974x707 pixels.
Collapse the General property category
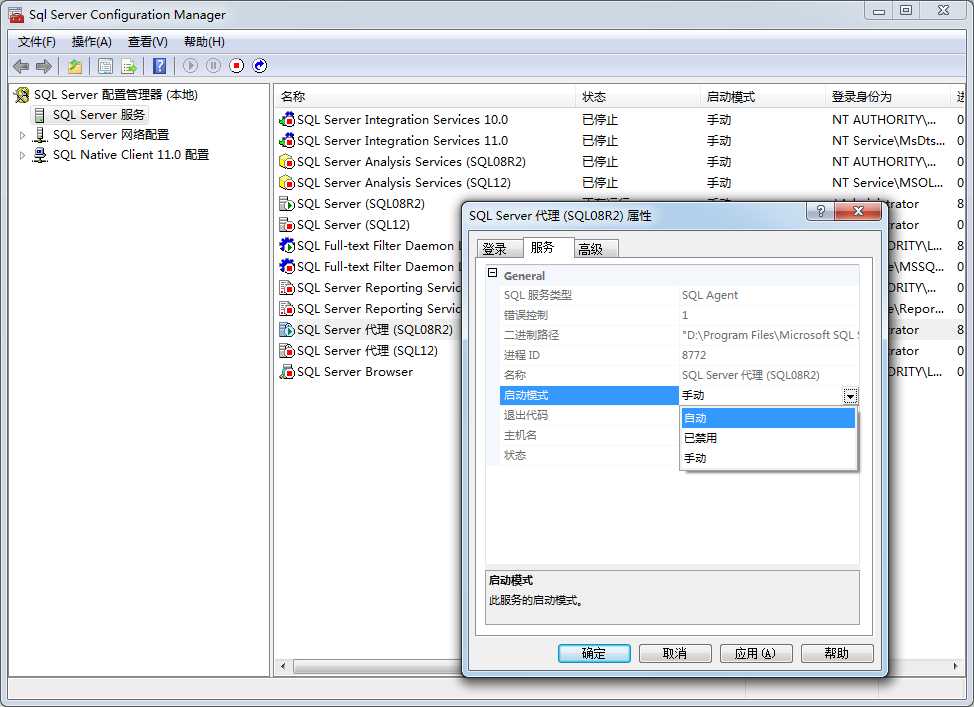(493, 273)
